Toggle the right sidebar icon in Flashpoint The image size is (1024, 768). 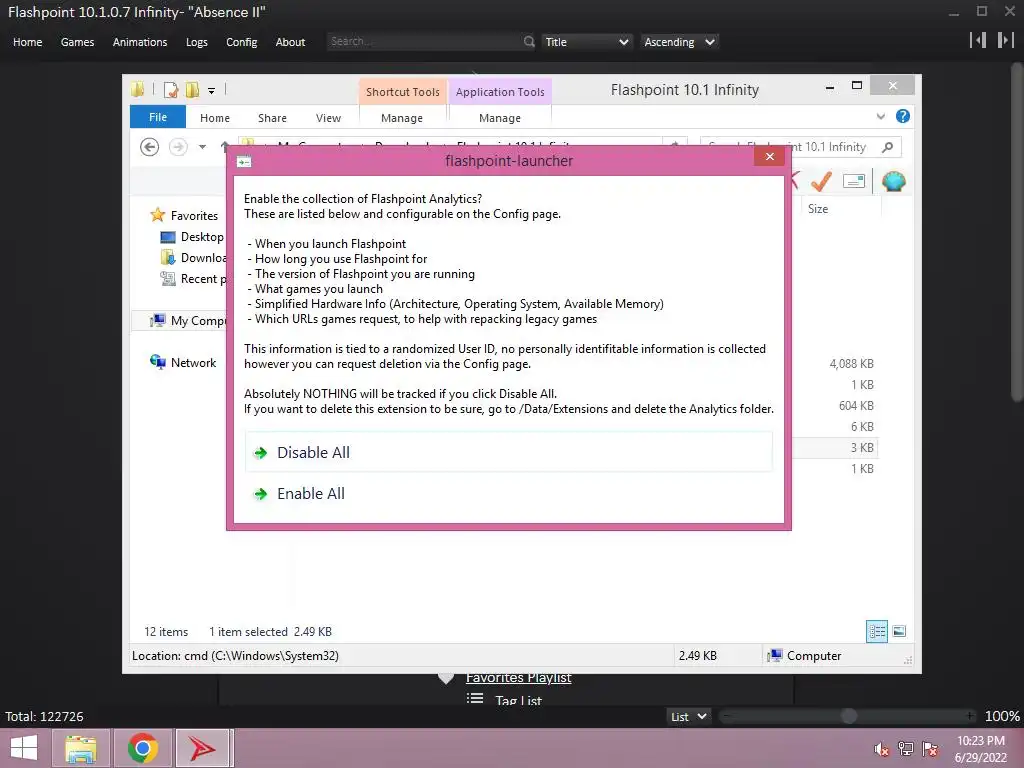1005,40
